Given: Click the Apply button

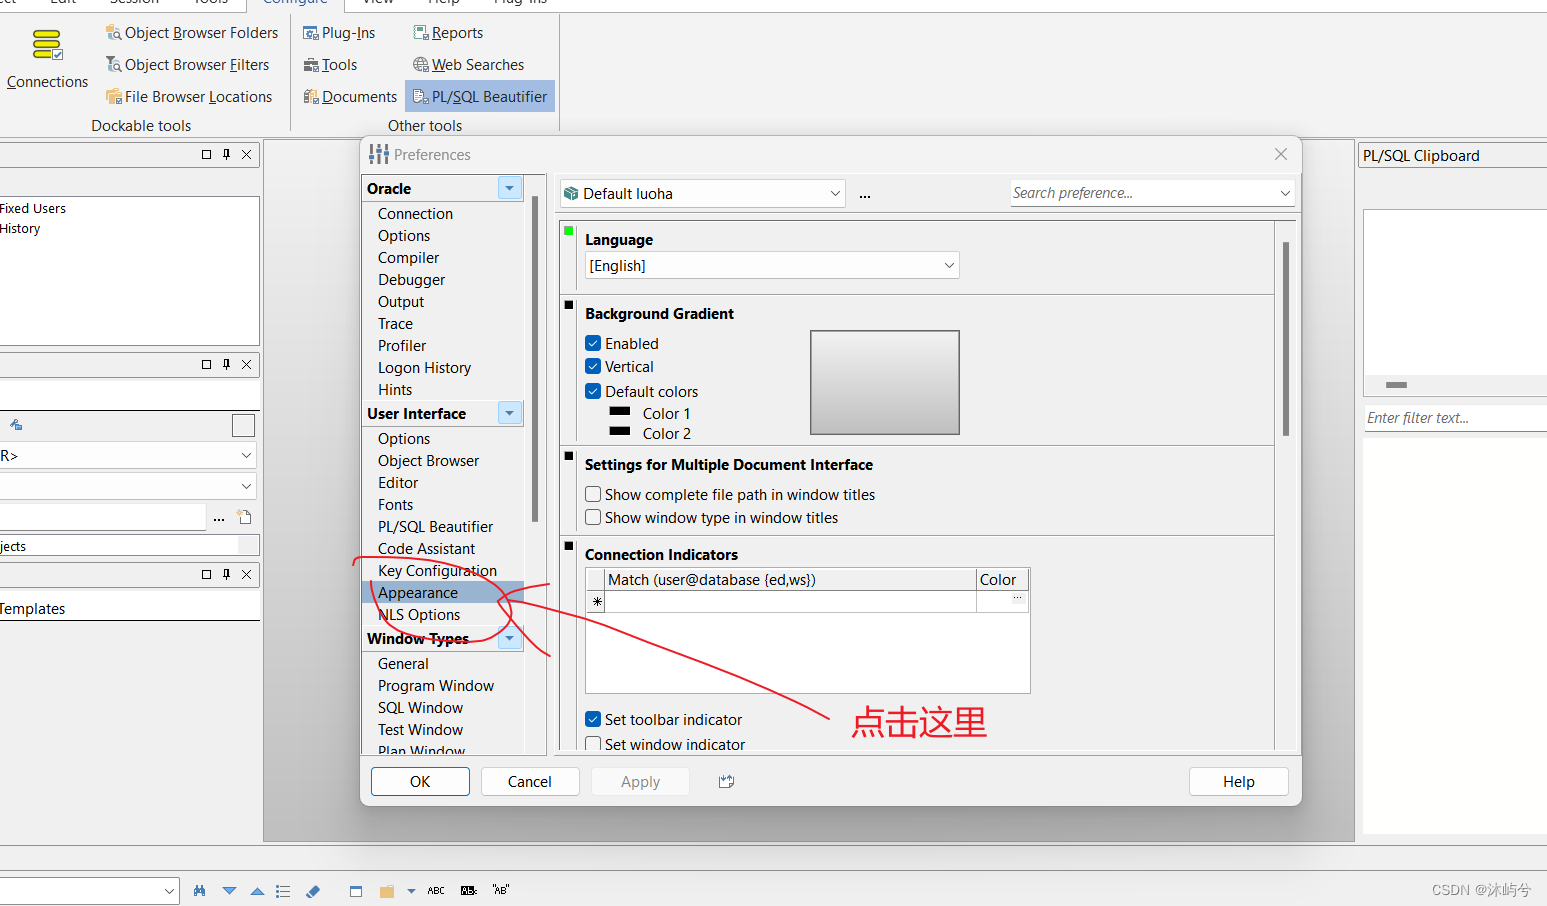Looking at the screenshot, I should pos(640,781).
